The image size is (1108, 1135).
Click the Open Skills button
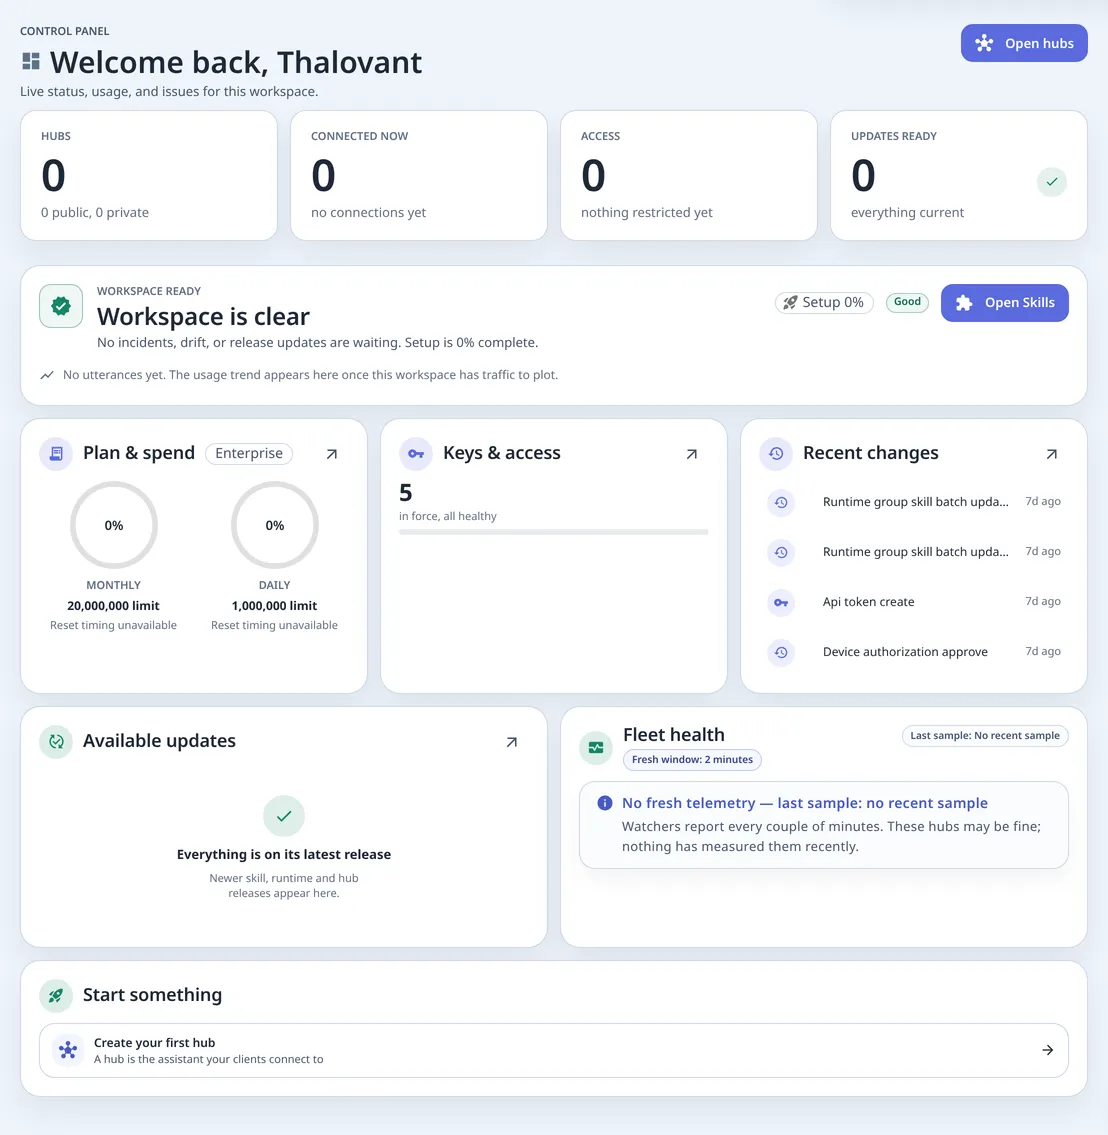(x=1004, y=303)
